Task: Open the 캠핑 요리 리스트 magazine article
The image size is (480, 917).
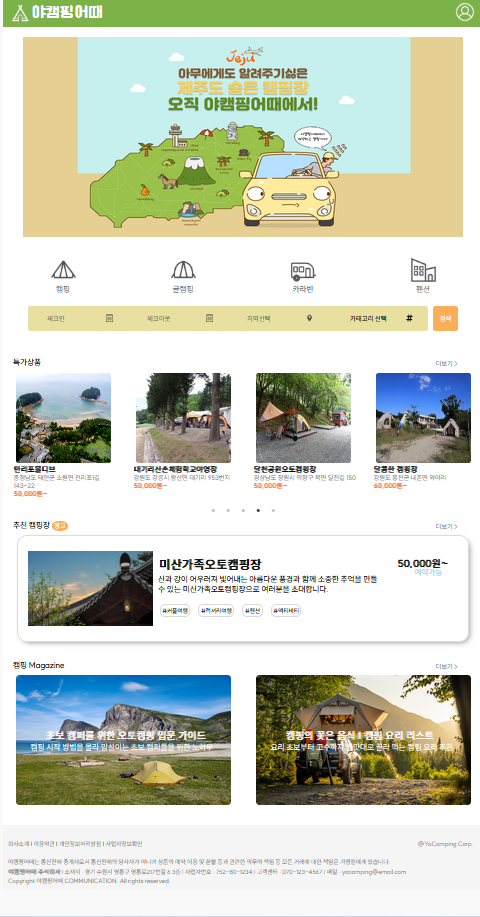Action: (364, 740)
